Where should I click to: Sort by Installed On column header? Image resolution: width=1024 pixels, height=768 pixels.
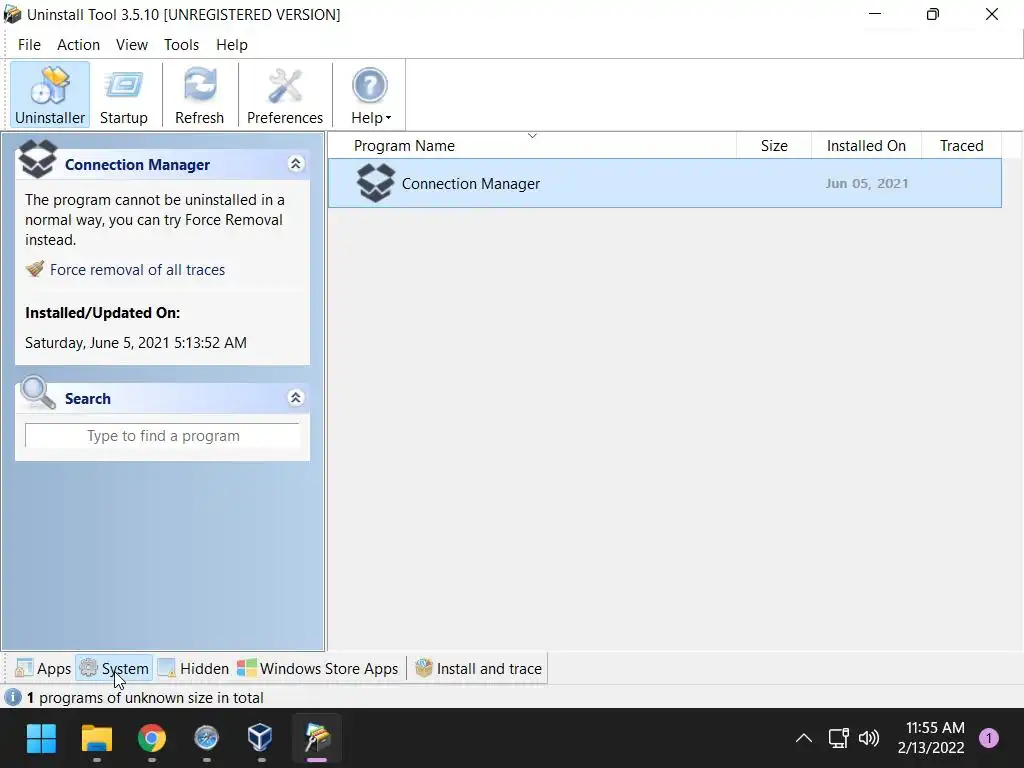(866, 146)
